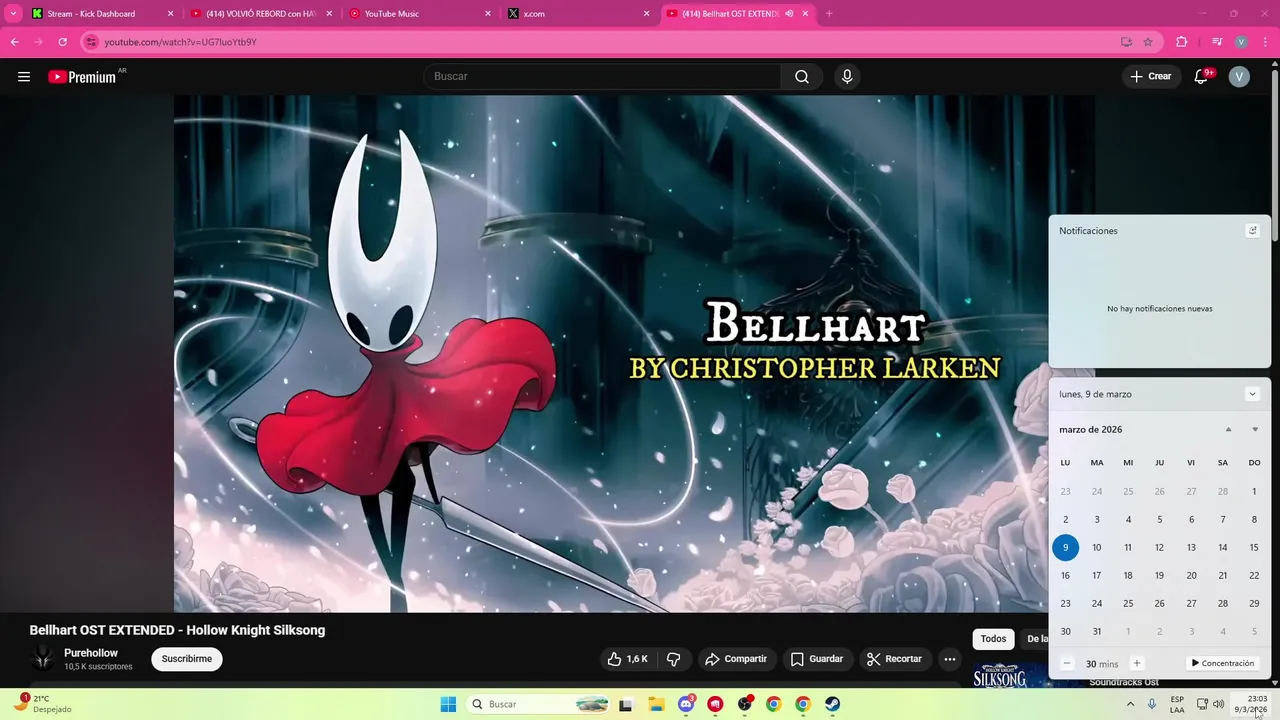This screenshot has height=720, width=1280.
Task: Switch to x.com tab
Action: pyautogui.click(x=578, y=14)
